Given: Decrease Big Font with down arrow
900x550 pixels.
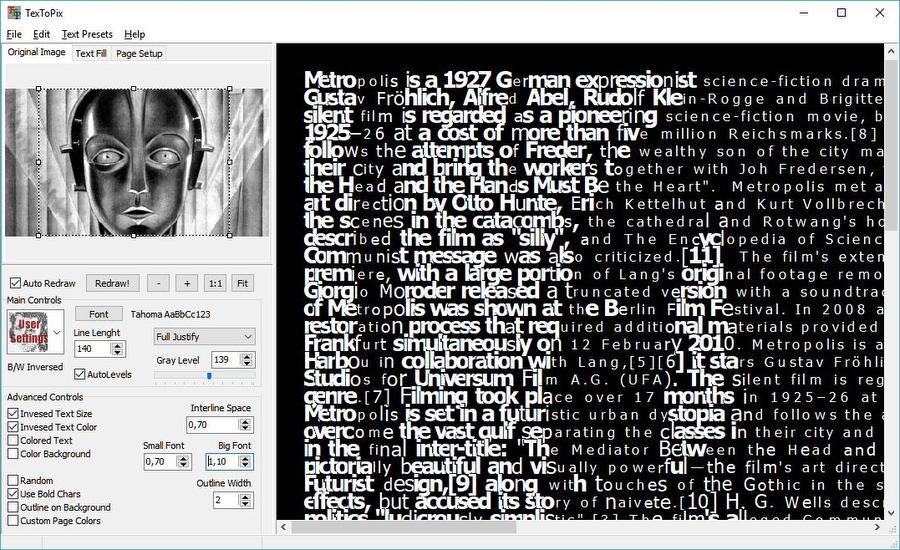Looking at the screenshot, I should coord(245,465).
